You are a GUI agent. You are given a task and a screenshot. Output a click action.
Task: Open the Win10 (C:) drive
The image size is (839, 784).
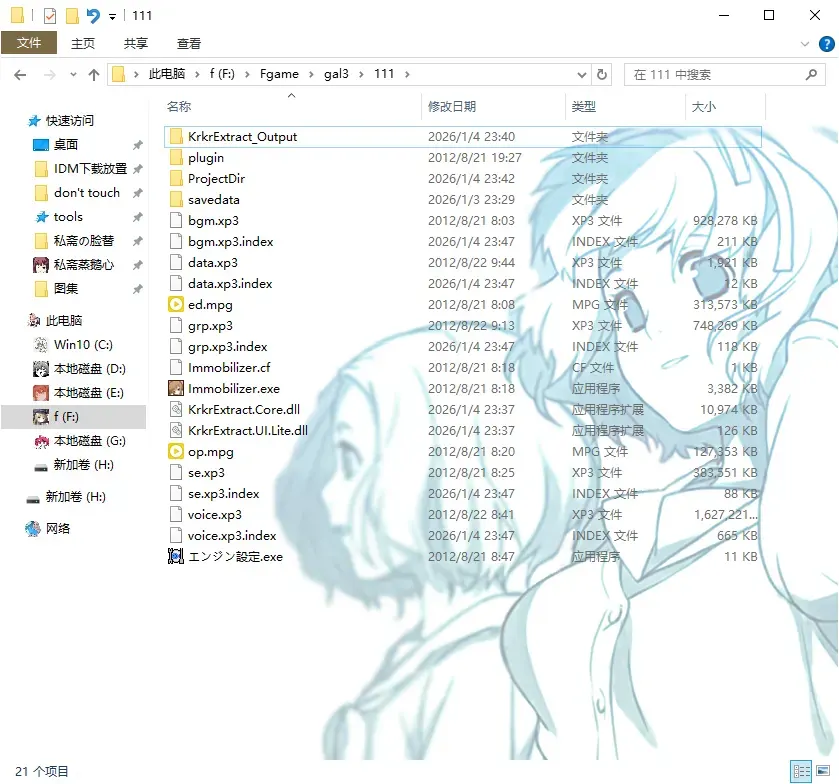[x=83, y=345]
